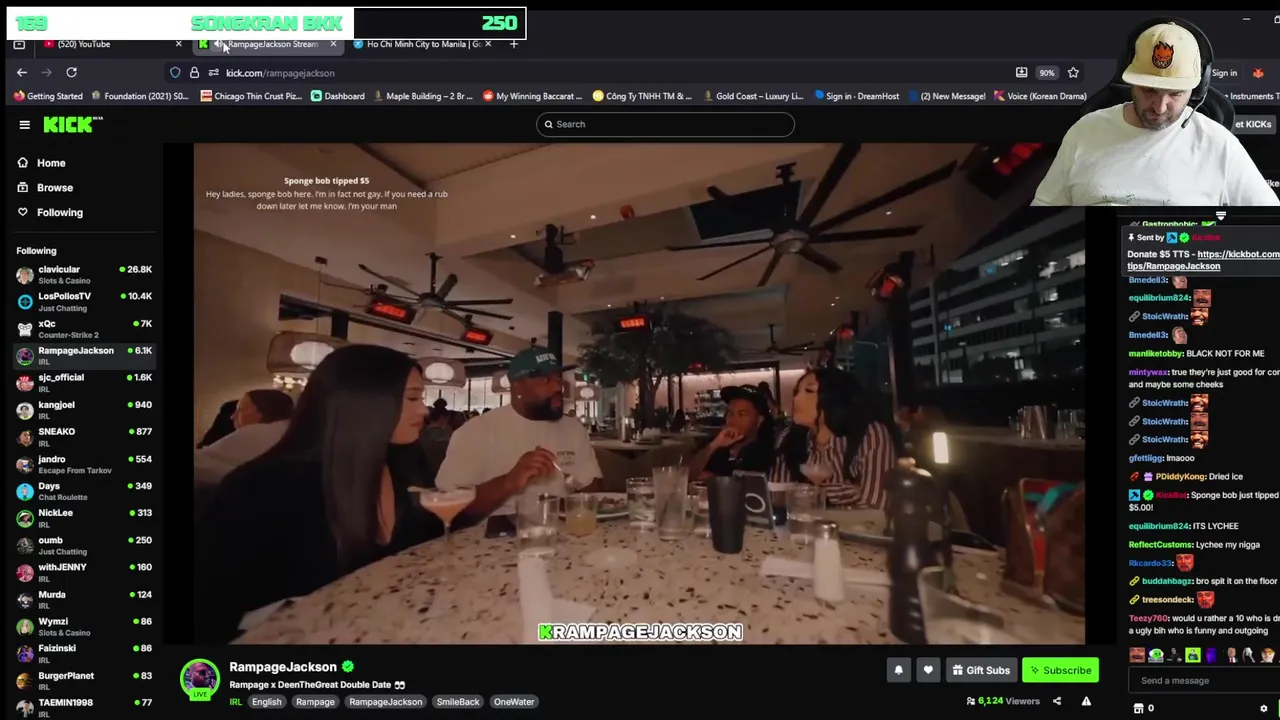Close the Ho Chi Minh City tab
Viewport: 1280px width, 720px height.
488,44
